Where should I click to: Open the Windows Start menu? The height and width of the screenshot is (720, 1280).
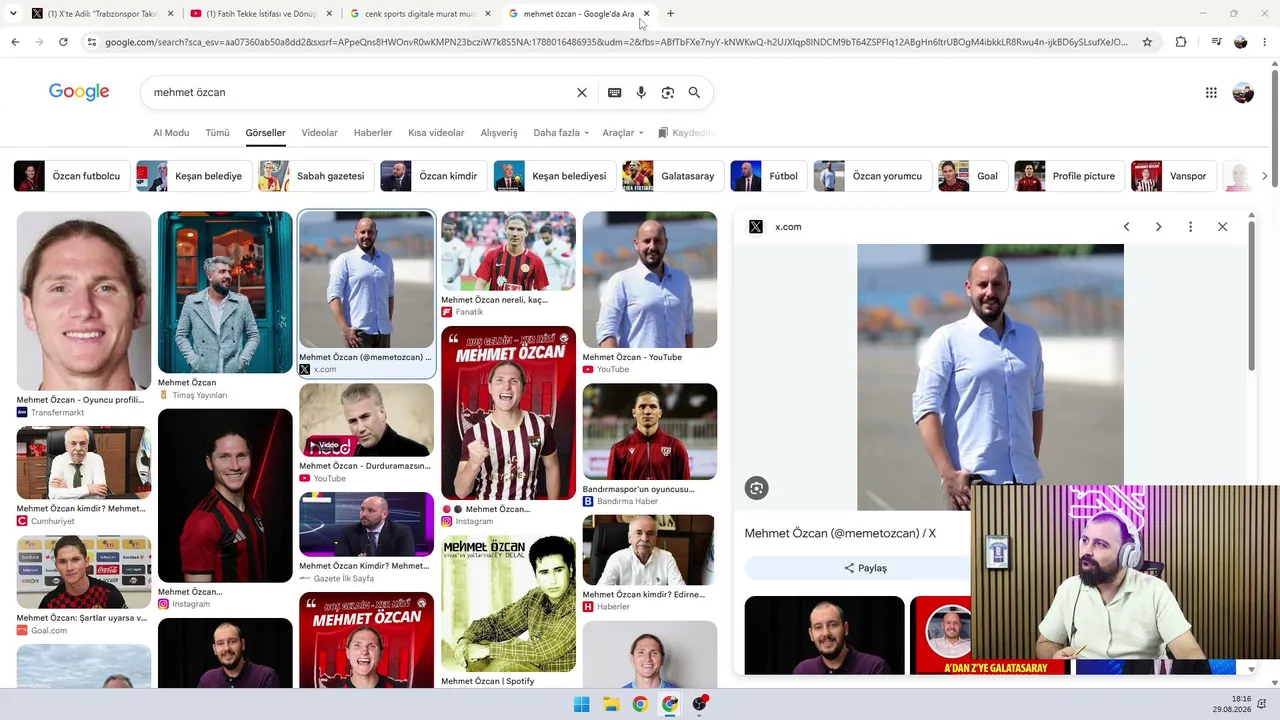click(581, 704)
